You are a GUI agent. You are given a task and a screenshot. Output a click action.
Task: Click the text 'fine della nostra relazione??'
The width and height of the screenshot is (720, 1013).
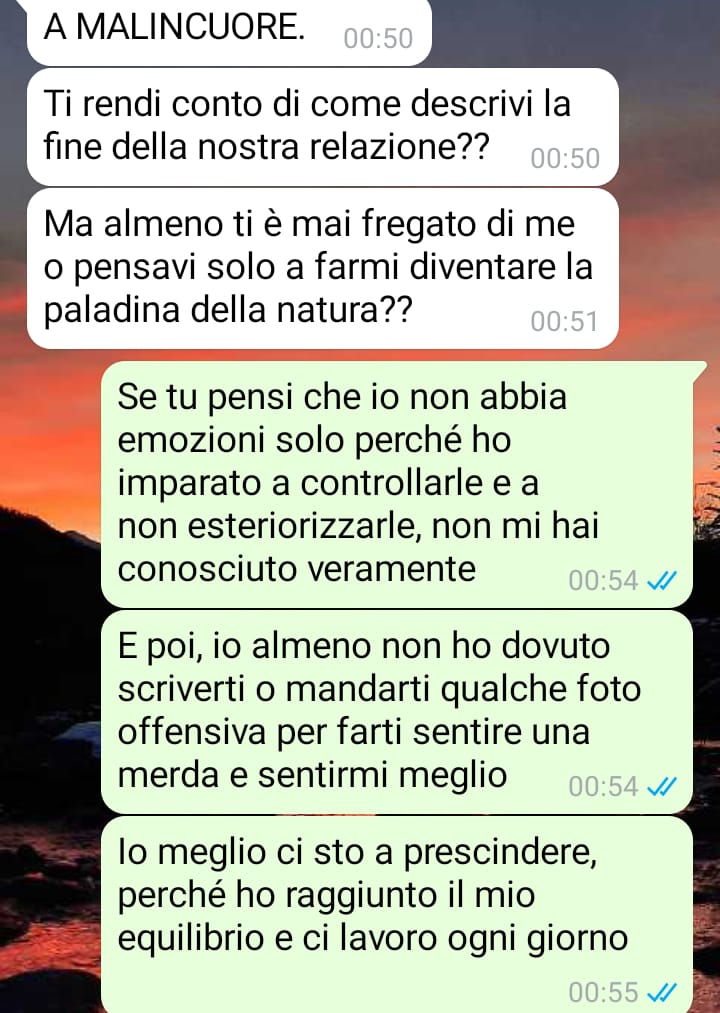[x=266, y=147]
